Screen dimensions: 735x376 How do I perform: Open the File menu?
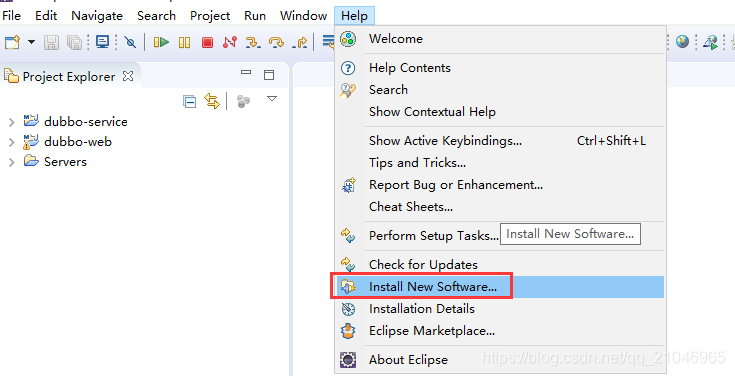coord(11,15)
